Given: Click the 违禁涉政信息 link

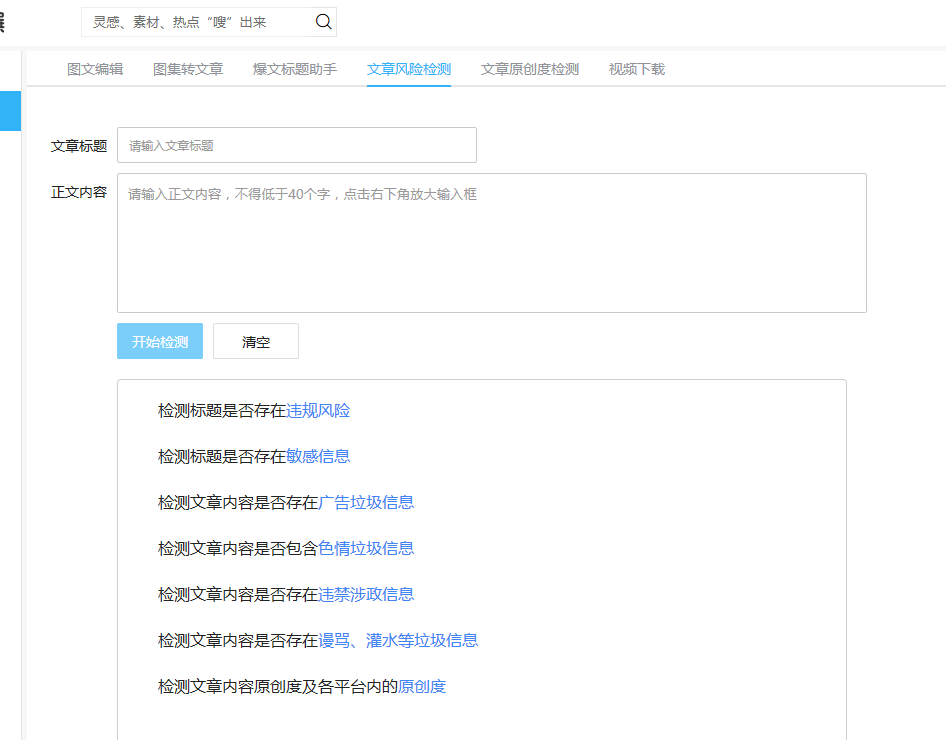Looking at the screenshot, I should click(x=366, y=595).
